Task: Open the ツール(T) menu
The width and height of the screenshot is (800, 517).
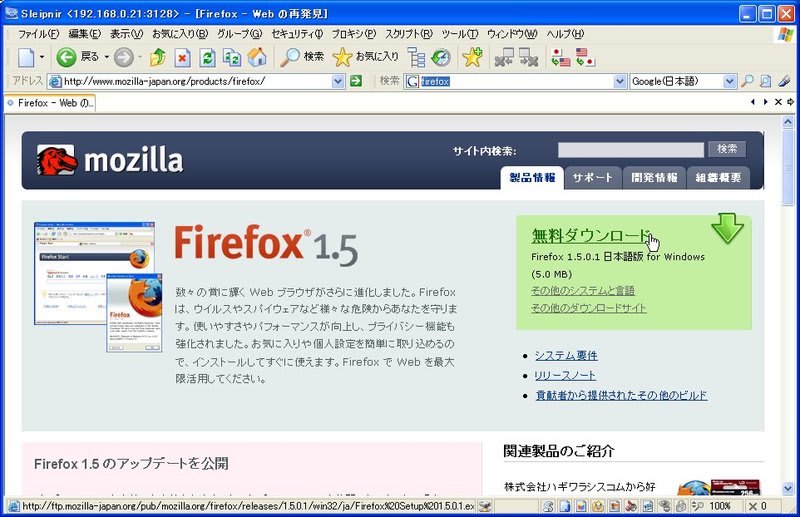Action: coord(460,34)
